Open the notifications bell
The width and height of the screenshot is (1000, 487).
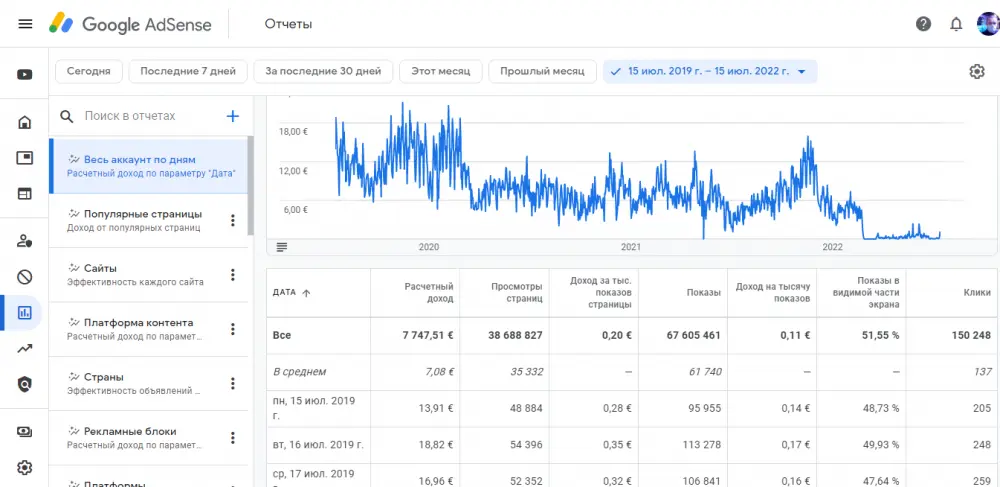point(956,24)
